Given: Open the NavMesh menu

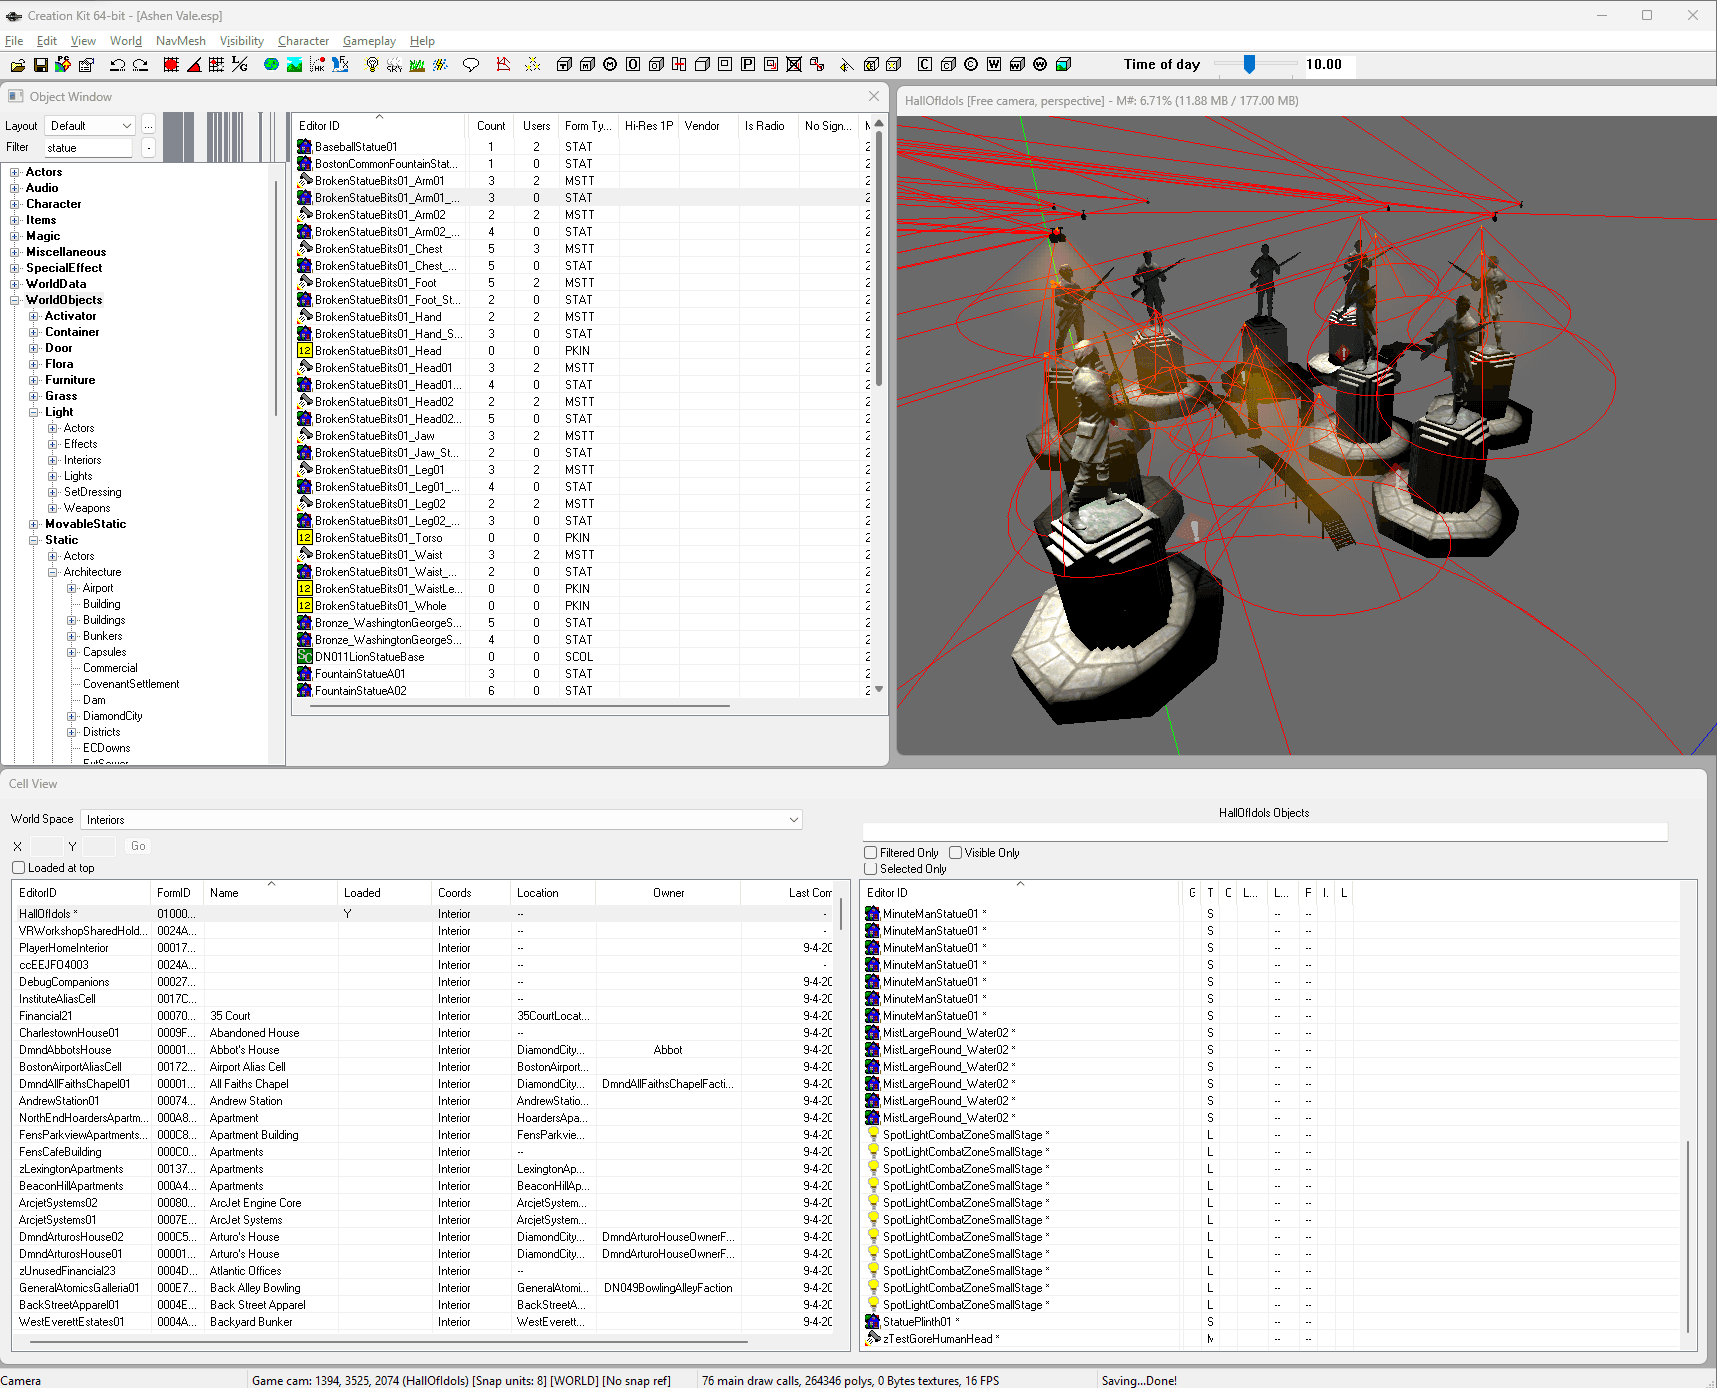Looking at the screenshot, I should click(180, 41).
